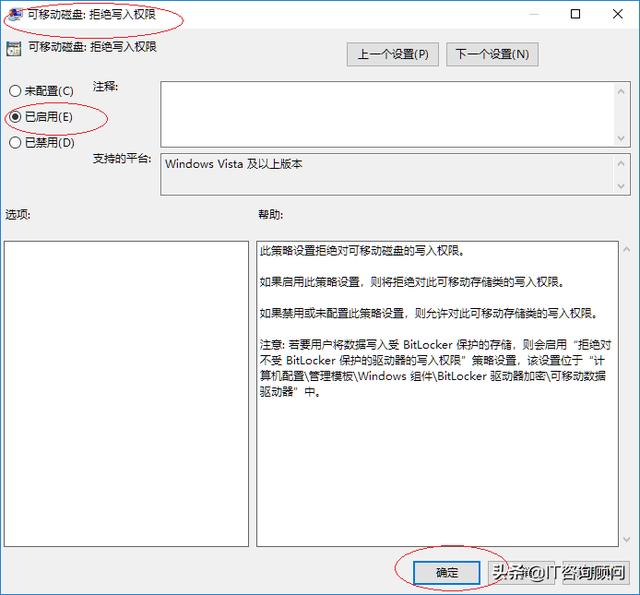Click supported platform box scroll up arrow

point(621,164)
